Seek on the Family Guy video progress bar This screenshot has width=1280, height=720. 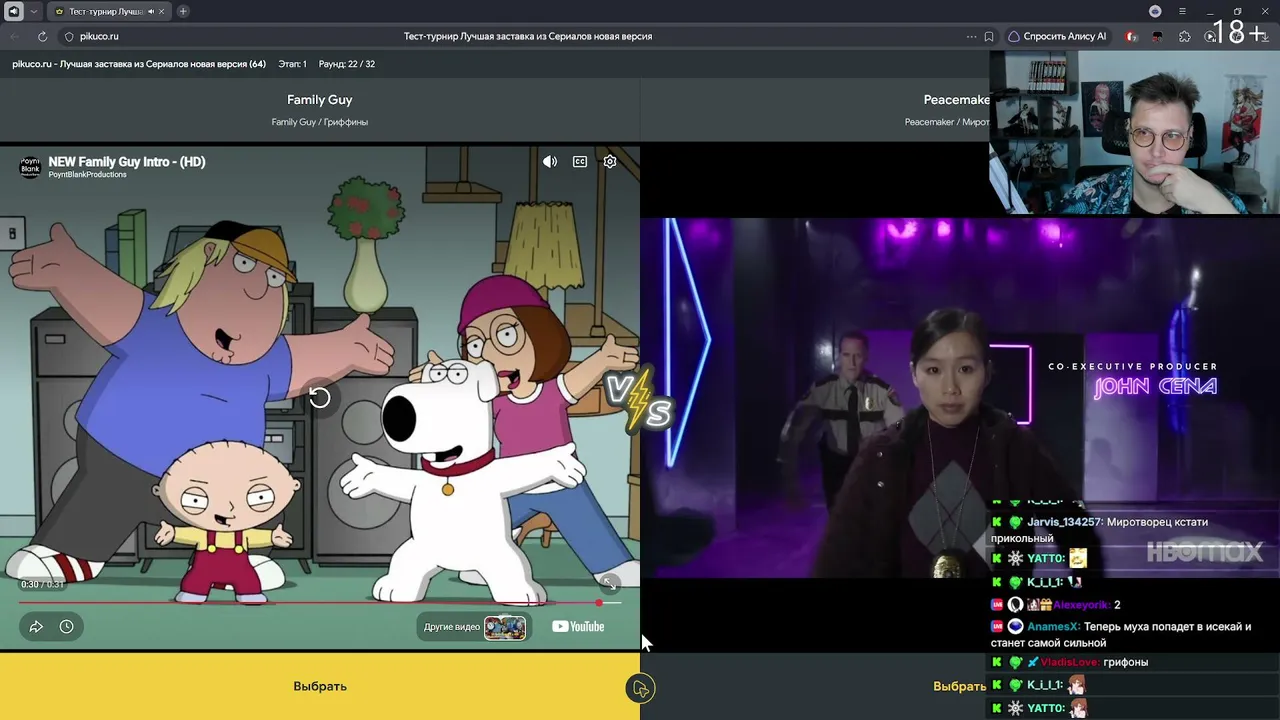pyautogui.click(x=320, y=603)
